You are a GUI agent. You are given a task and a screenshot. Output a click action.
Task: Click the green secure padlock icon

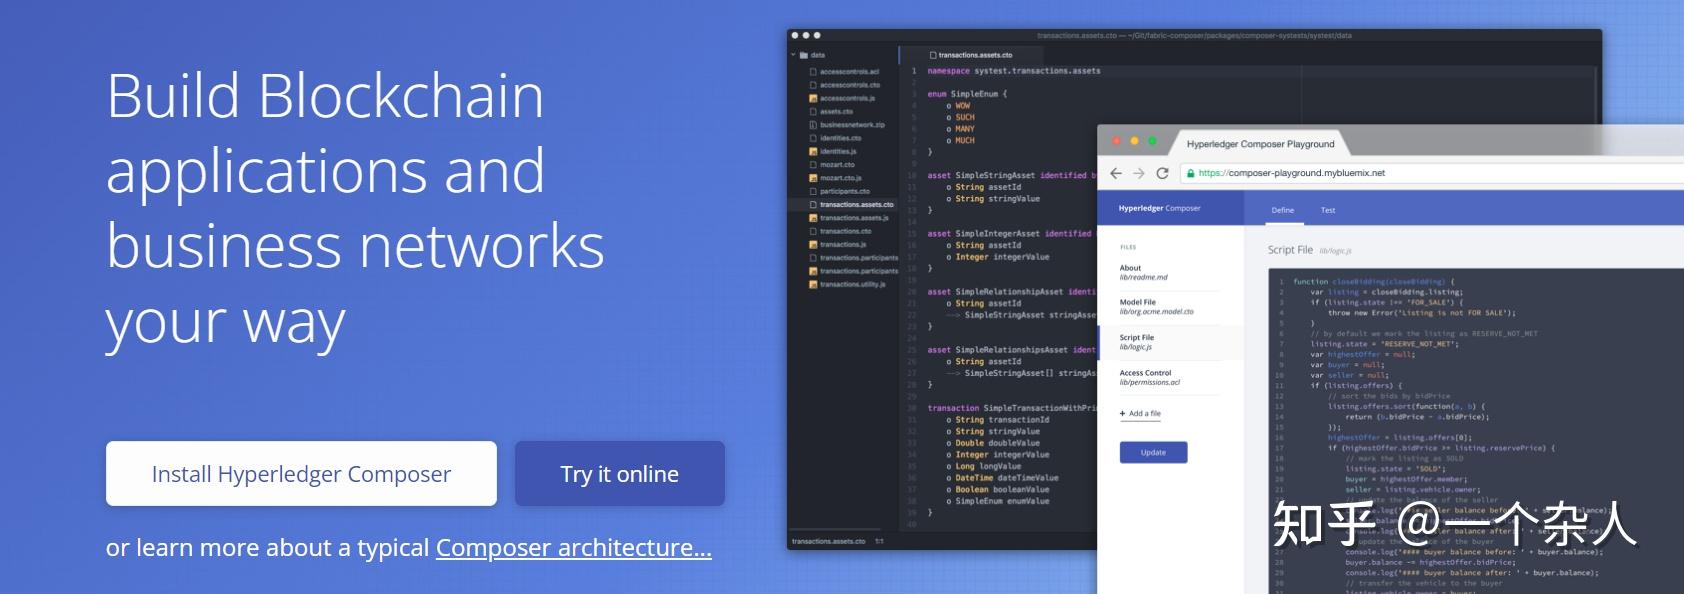coord(1190,173)
